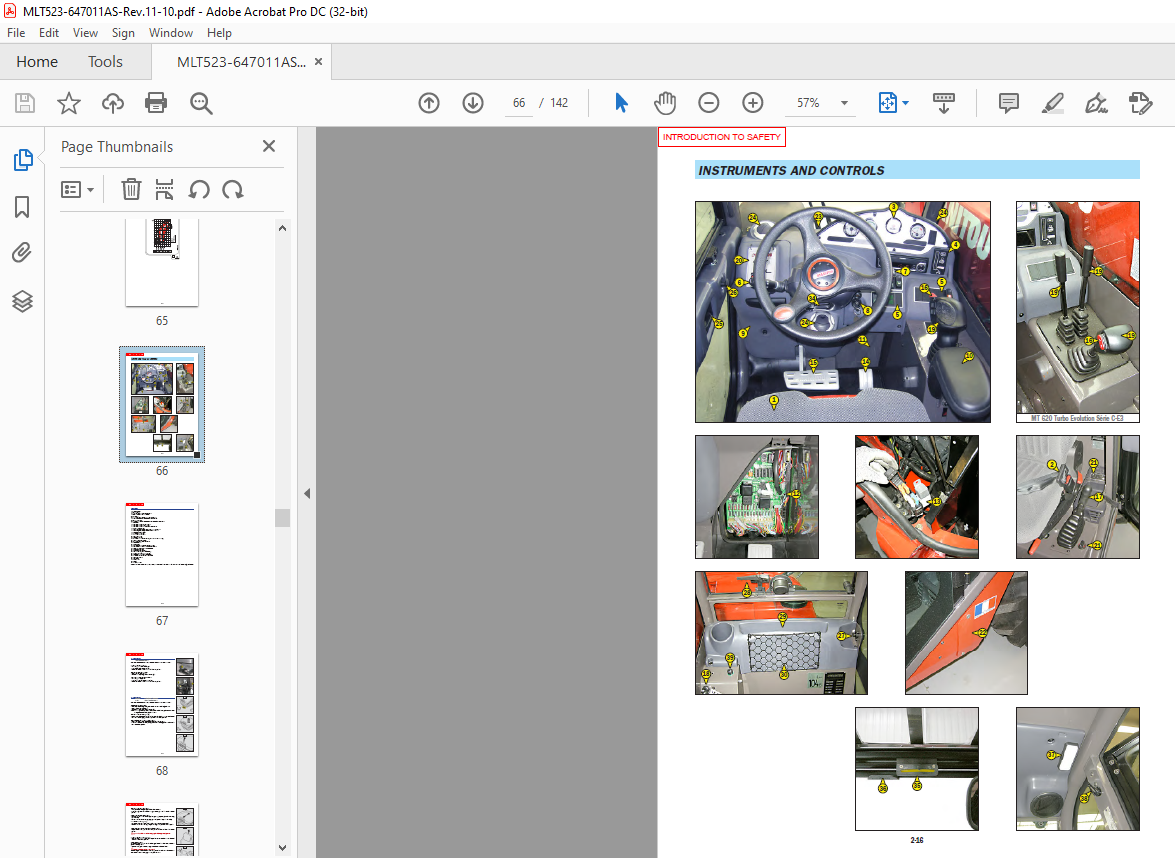The width and height of the screenshot is (1175, 858).
Task: Rotate the page counterclockwise
Action: [x=199, y=190]
